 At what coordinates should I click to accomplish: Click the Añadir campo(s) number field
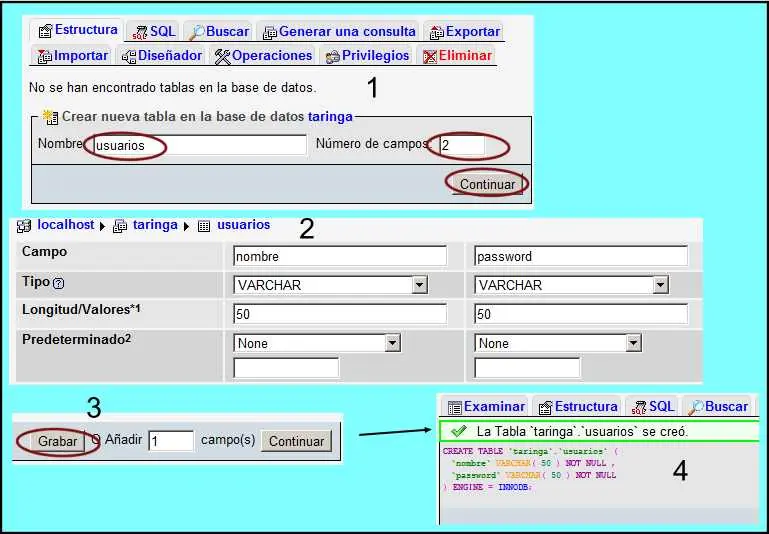pos(171,441)
